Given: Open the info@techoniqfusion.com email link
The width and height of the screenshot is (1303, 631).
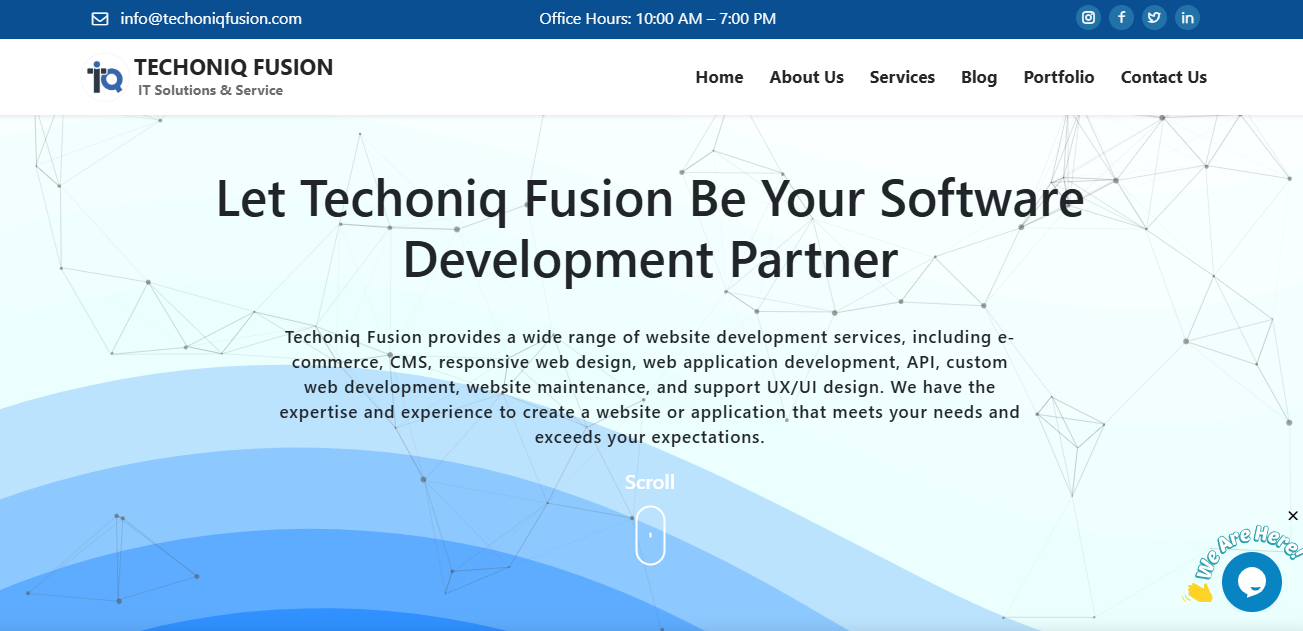Looking at the screenshot, I should (x=210, y=19).
